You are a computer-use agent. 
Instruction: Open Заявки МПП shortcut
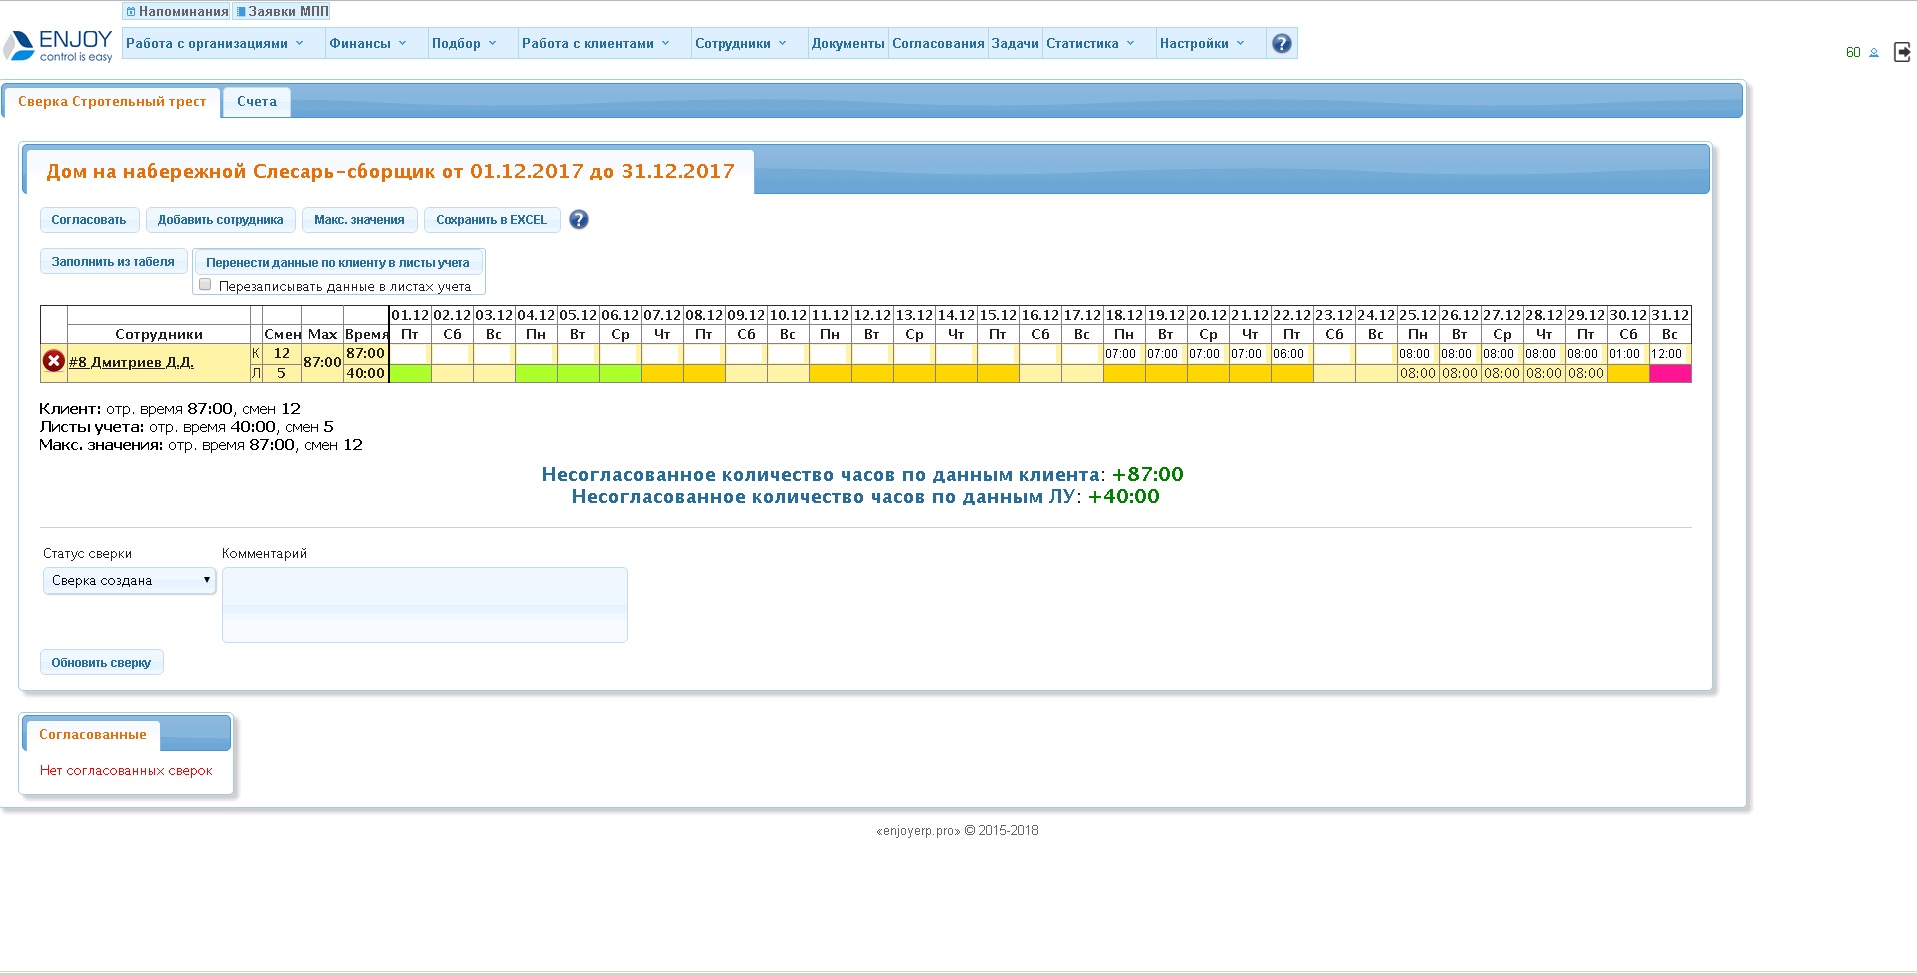pos(282,12)
